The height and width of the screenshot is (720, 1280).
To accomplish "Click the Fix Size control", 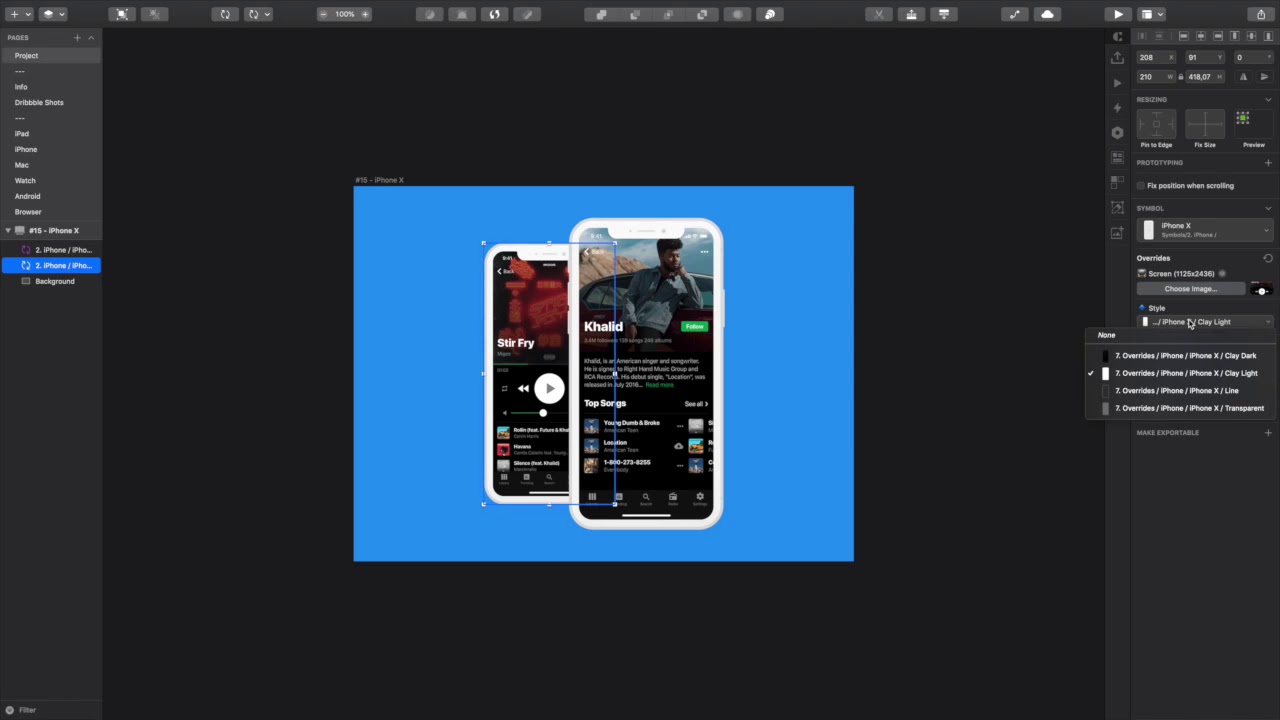I will 1205,124.
